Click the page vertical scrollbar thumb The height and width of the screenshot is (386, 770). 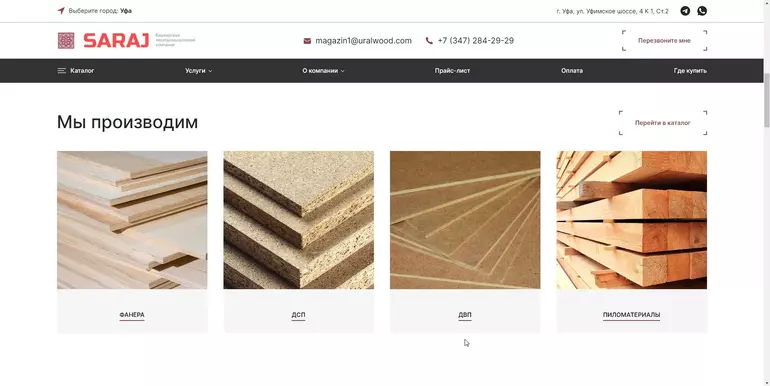(x=767, y=100)
